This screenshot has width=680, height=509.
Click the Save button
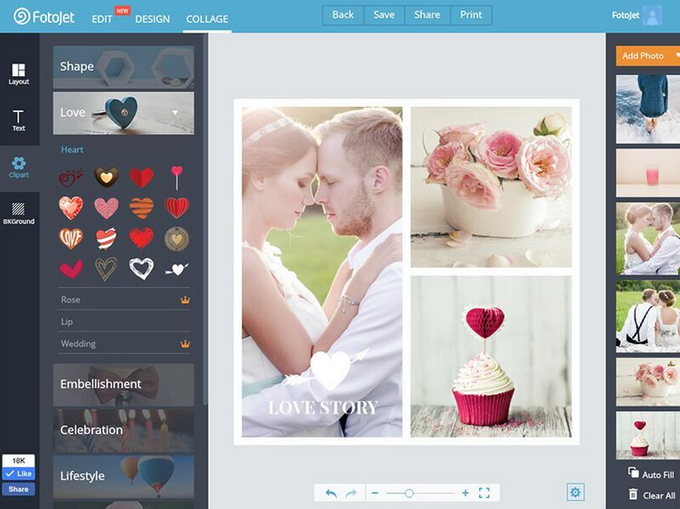[384, 15]
